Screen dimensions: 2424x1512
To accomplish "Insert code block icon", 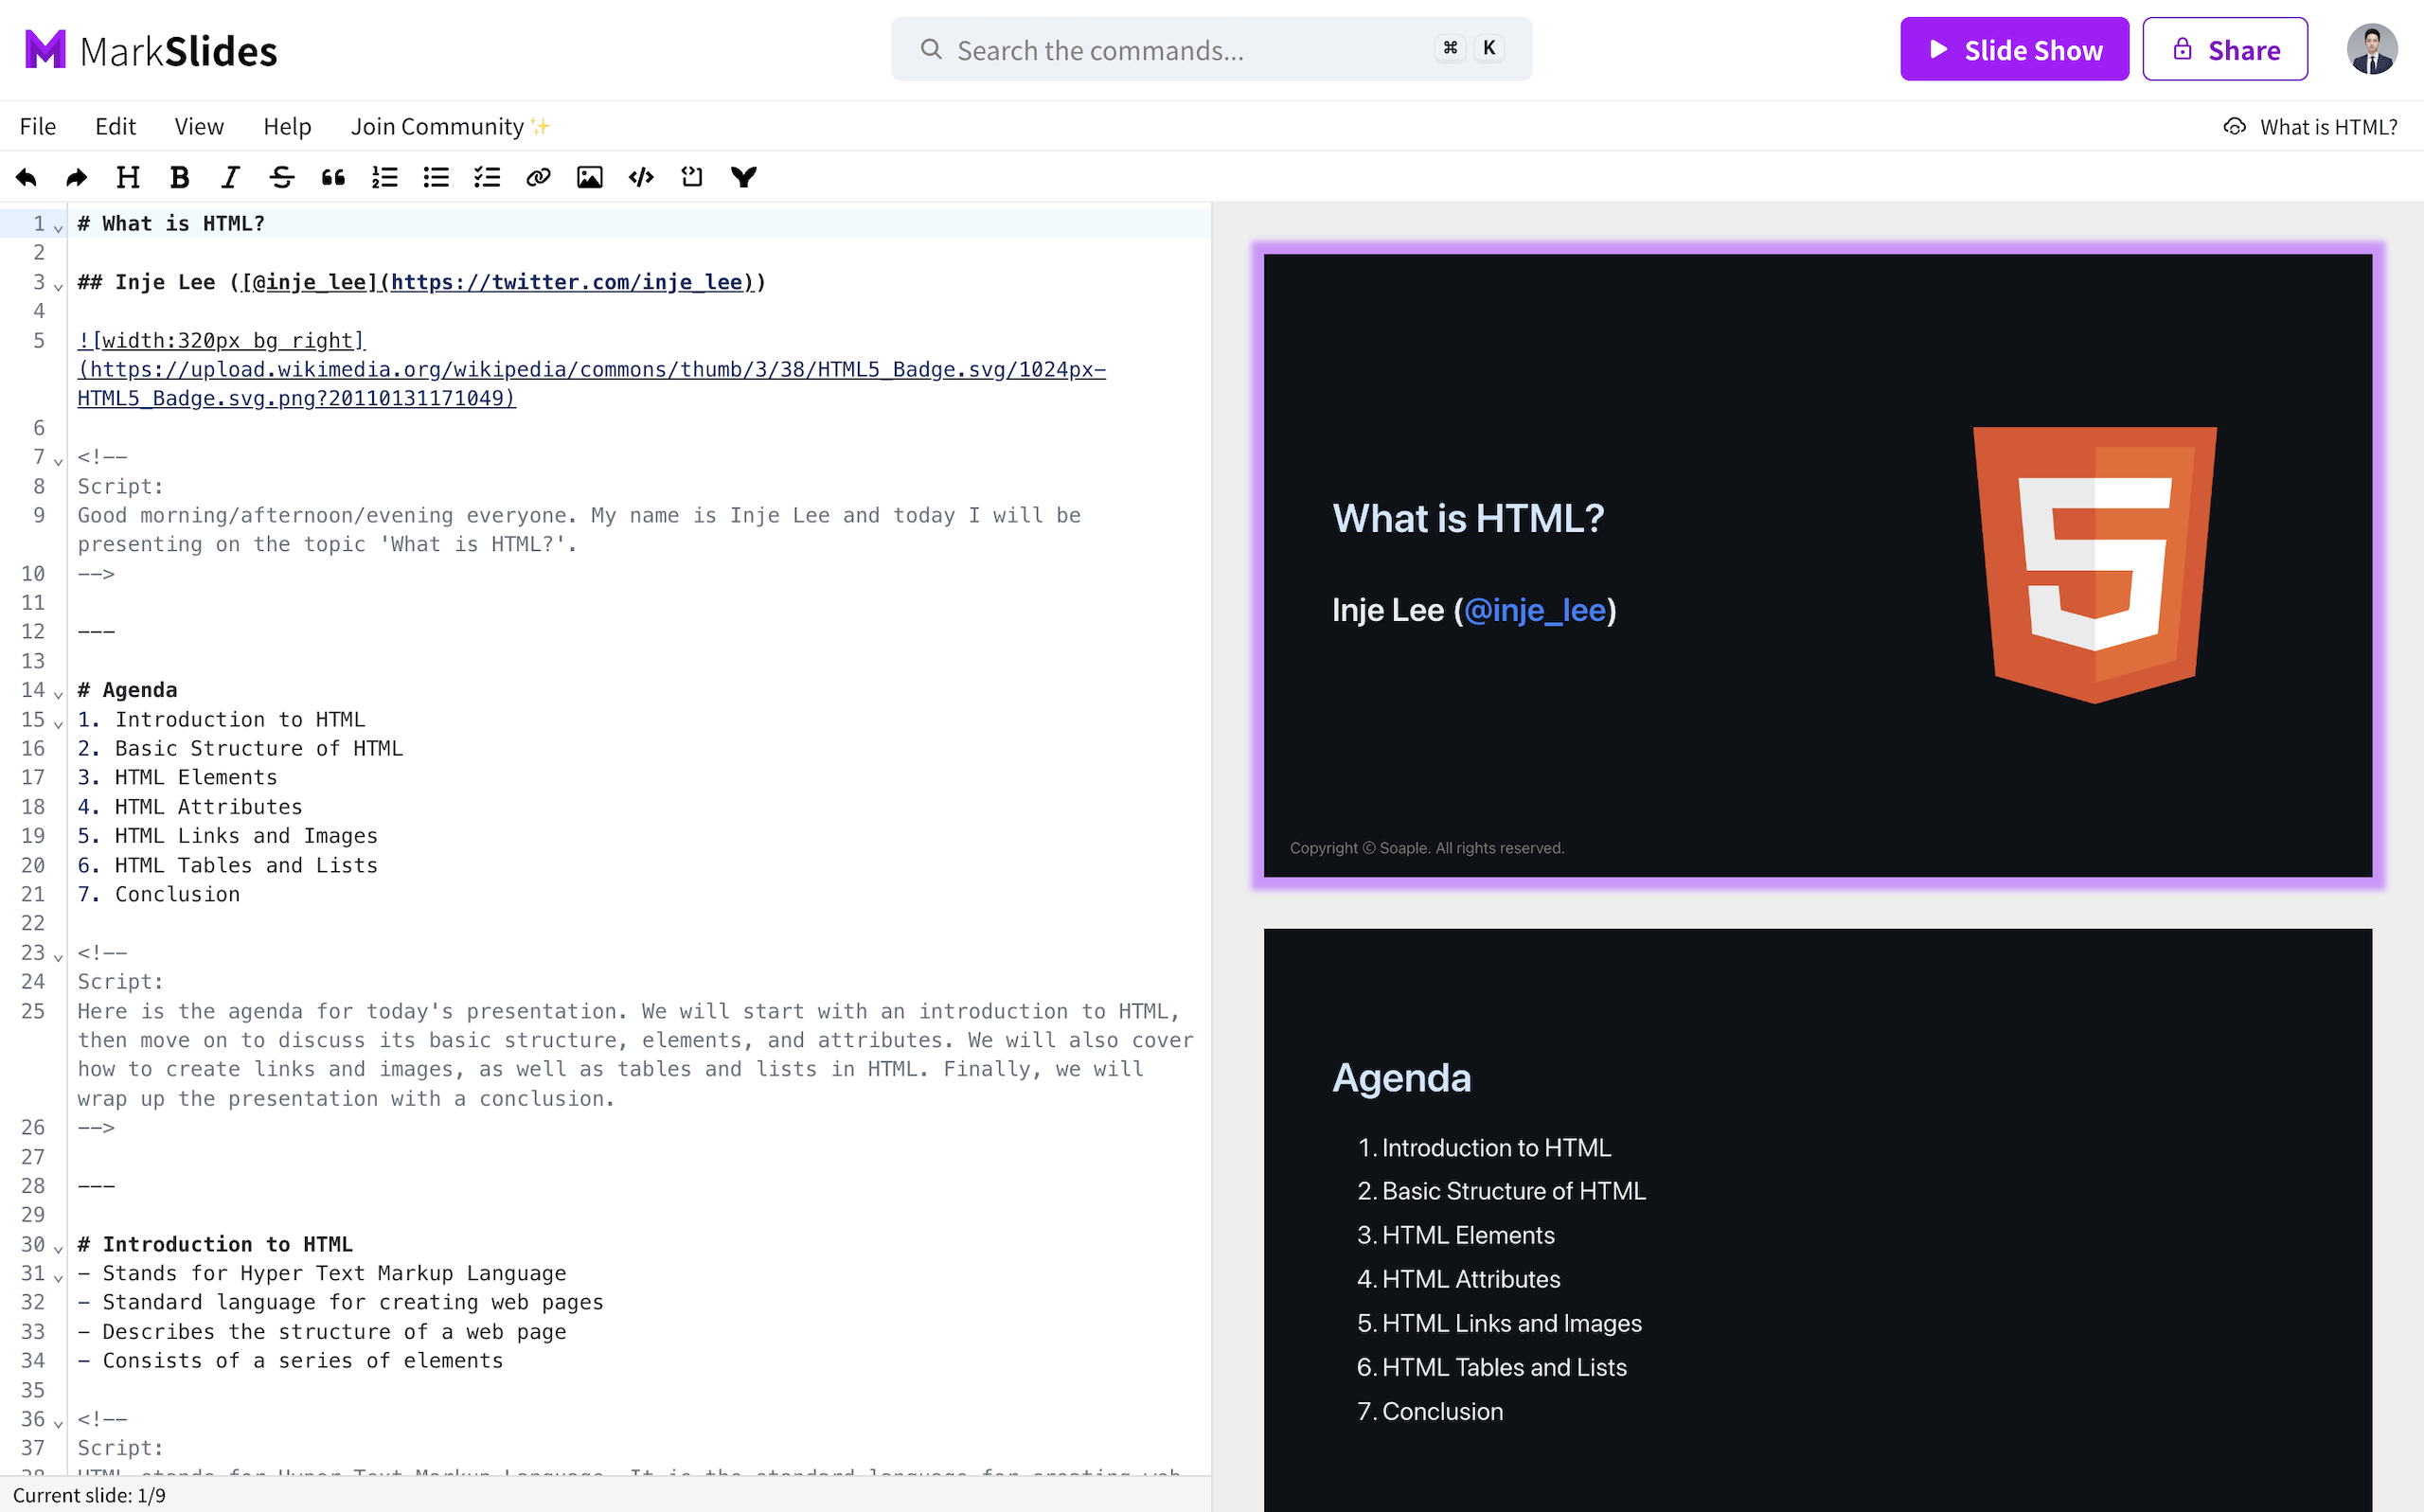I will click(x=641, y=177).
